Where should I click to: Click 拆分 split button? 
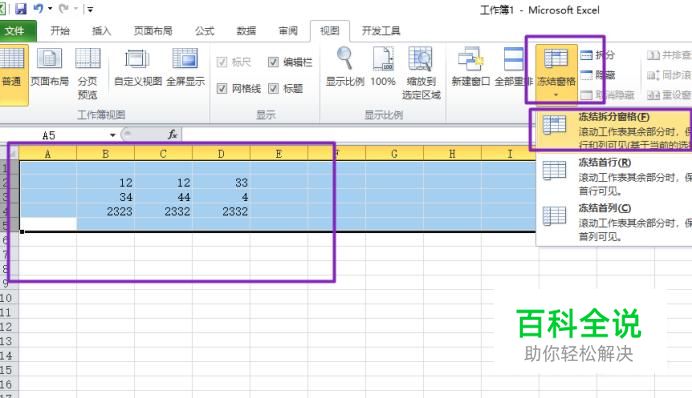[x=598, y=55]
